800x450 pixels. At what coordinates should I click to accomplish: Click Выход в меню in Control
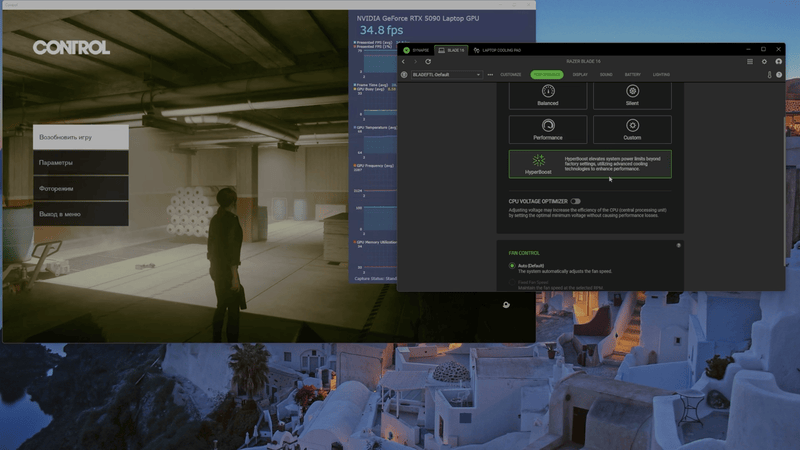[81, 214]
